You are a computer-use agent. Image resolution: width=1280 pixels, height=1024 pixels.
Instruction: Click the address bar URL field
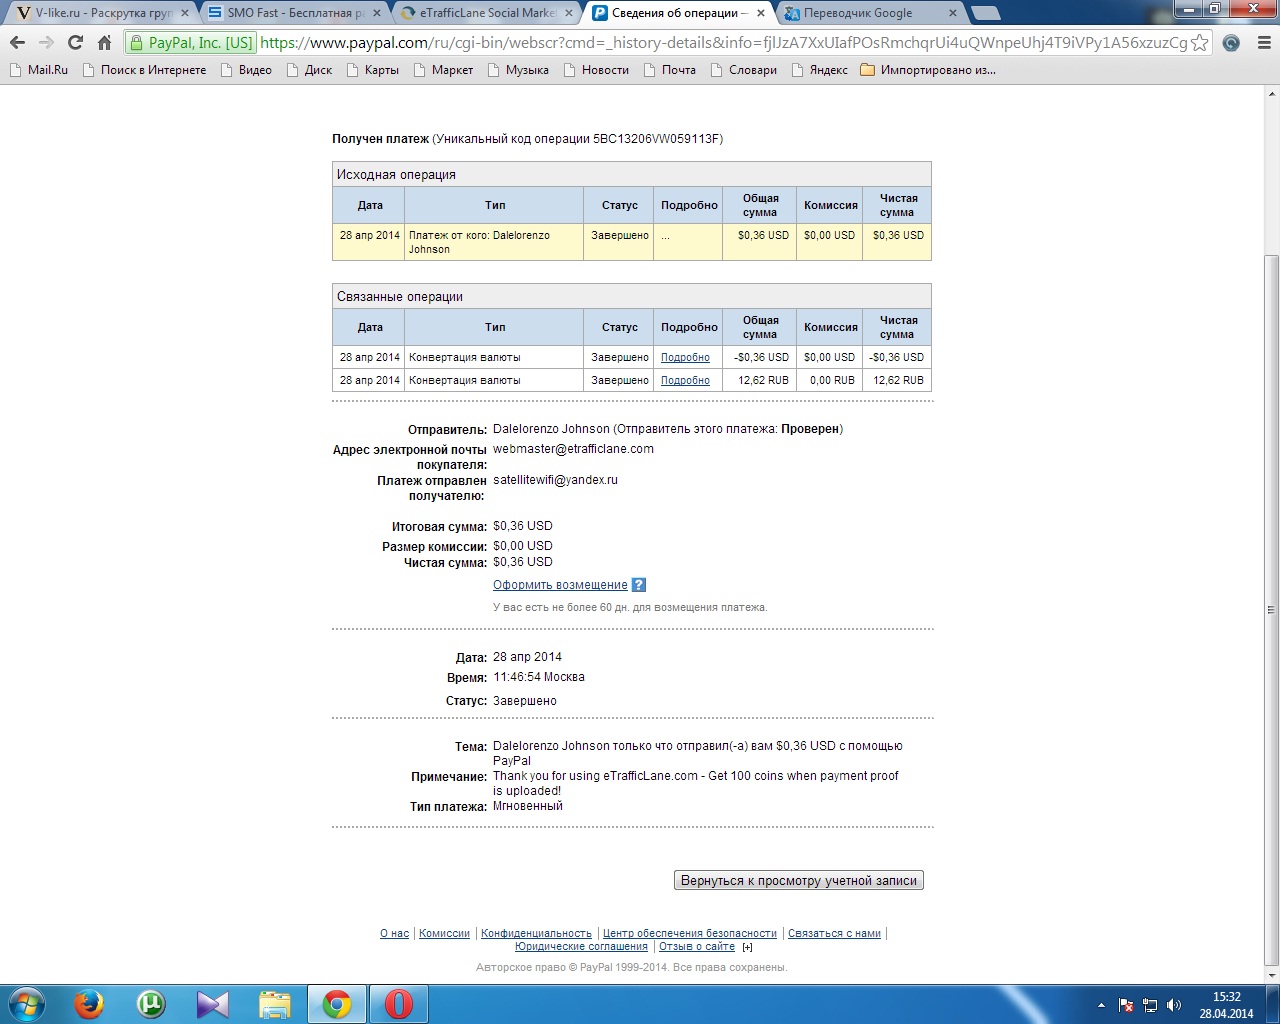[x=723, y=43]
